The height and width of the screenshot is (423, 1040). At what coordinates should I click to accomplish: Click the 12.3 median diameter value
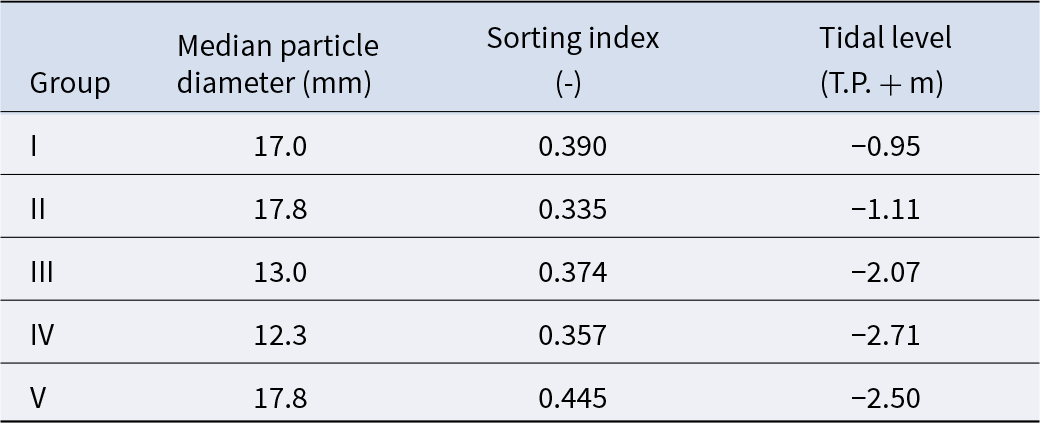(281, 335)
